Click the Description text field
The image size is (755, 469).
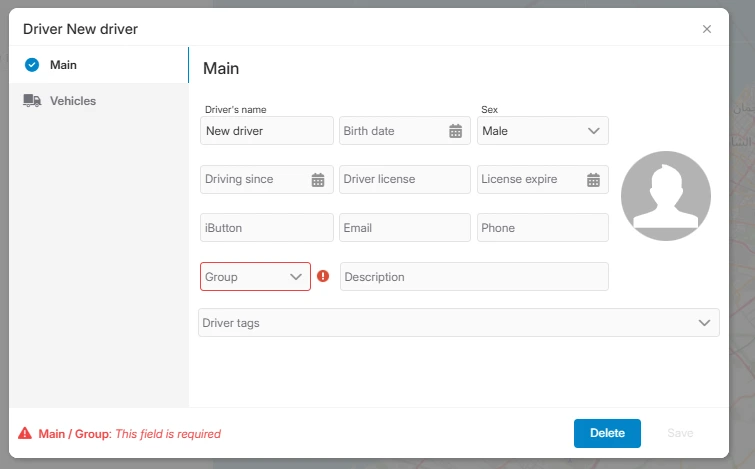pyautogui.click(x=474, y=276)
